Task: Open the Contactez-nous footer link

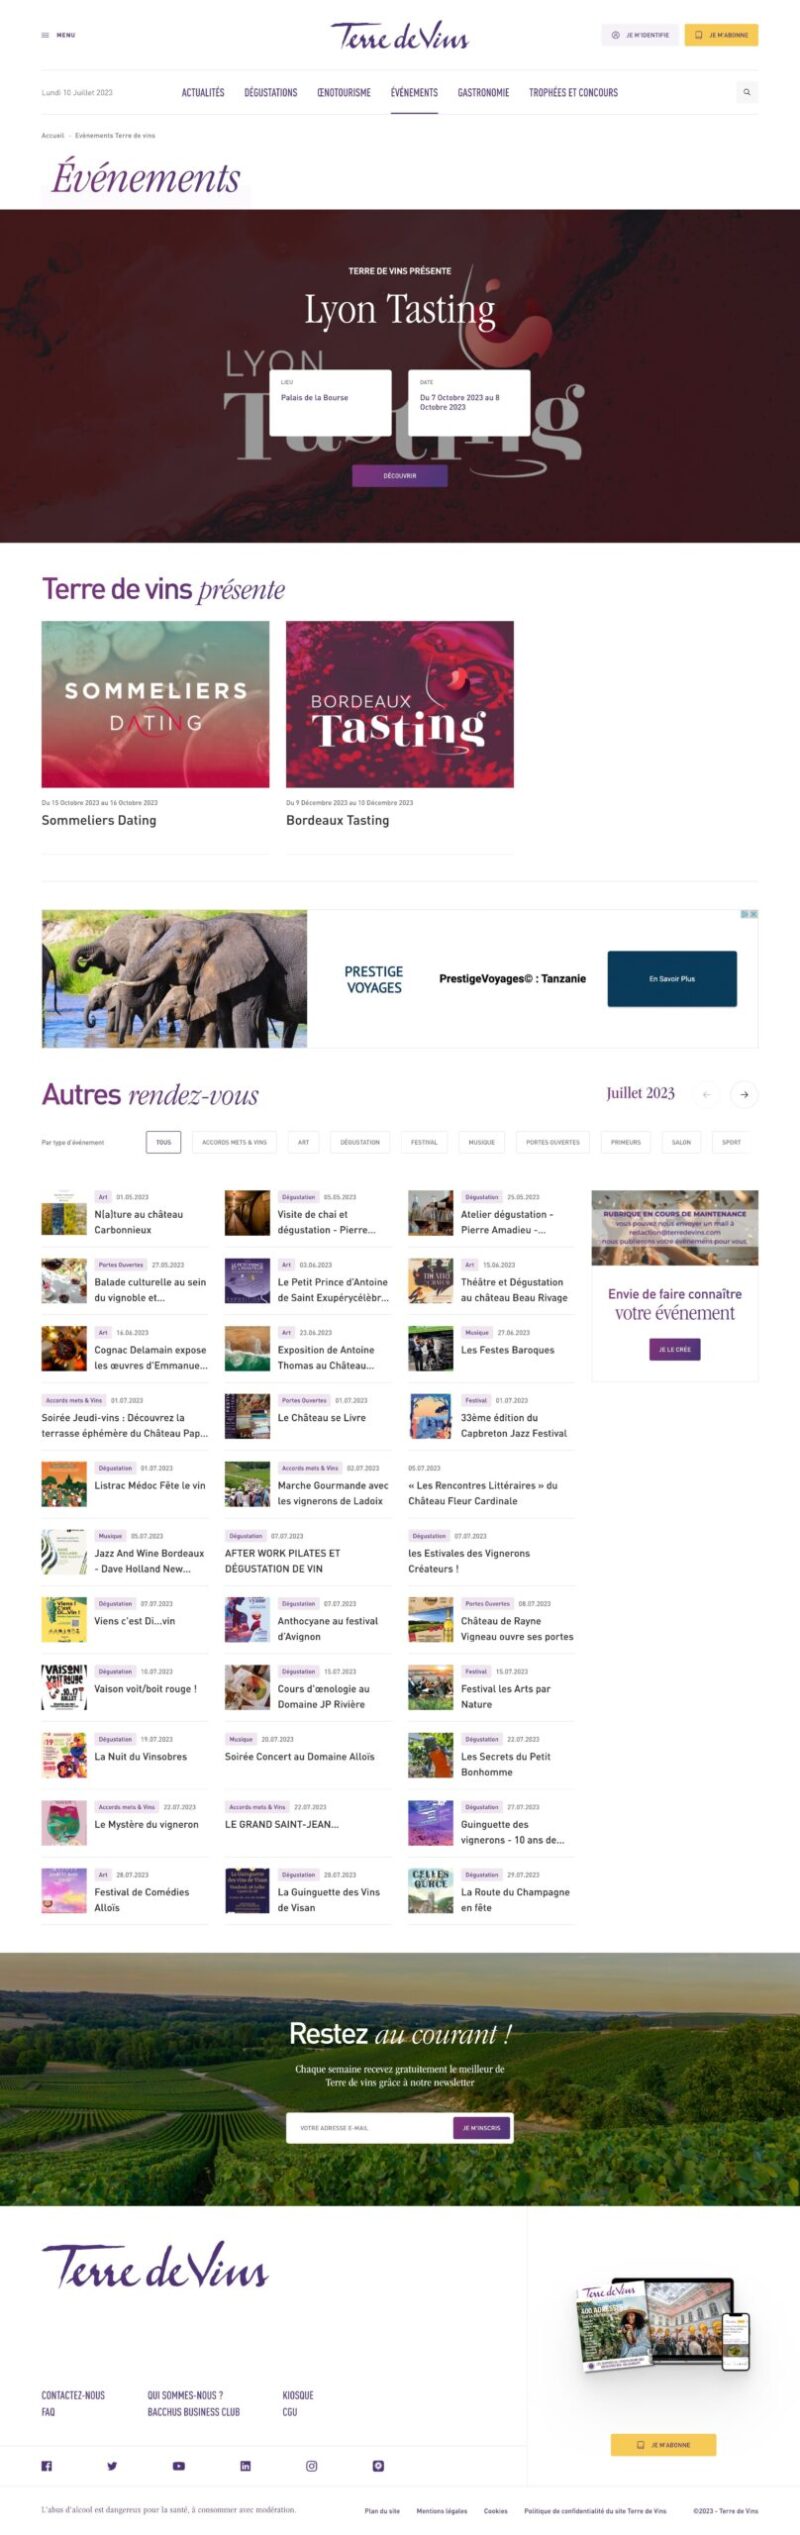Action: pyautogui.click(x=73, y=2395)
